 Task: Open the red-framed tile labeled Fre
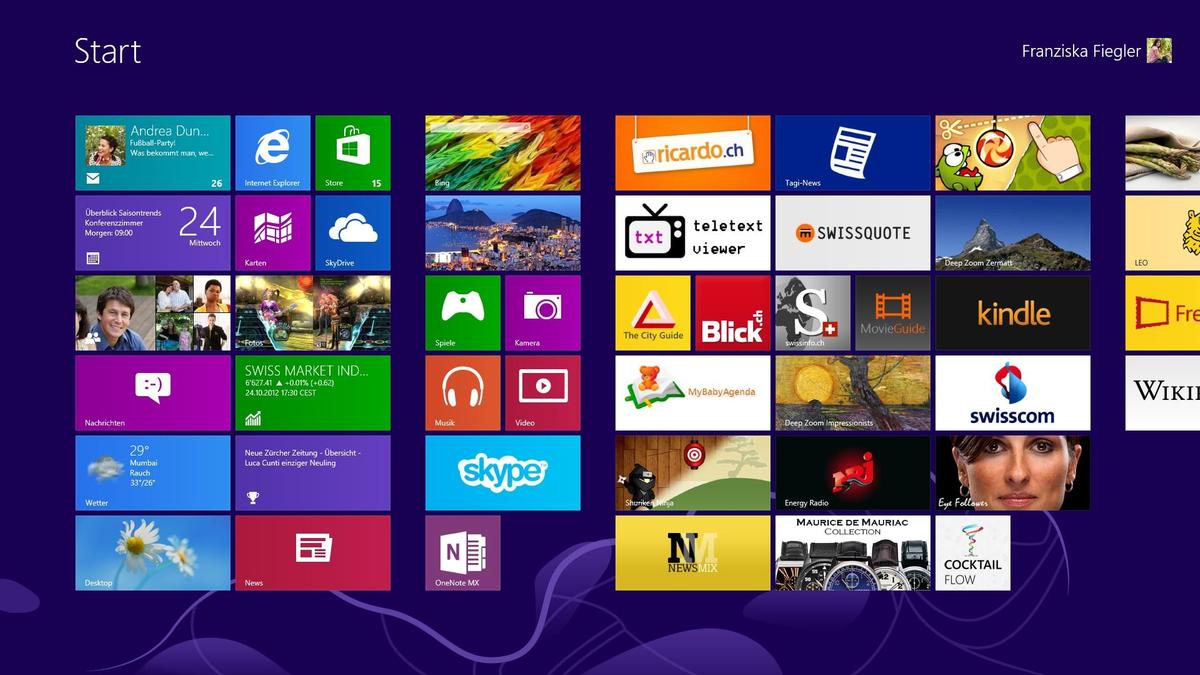(1163, 313)
